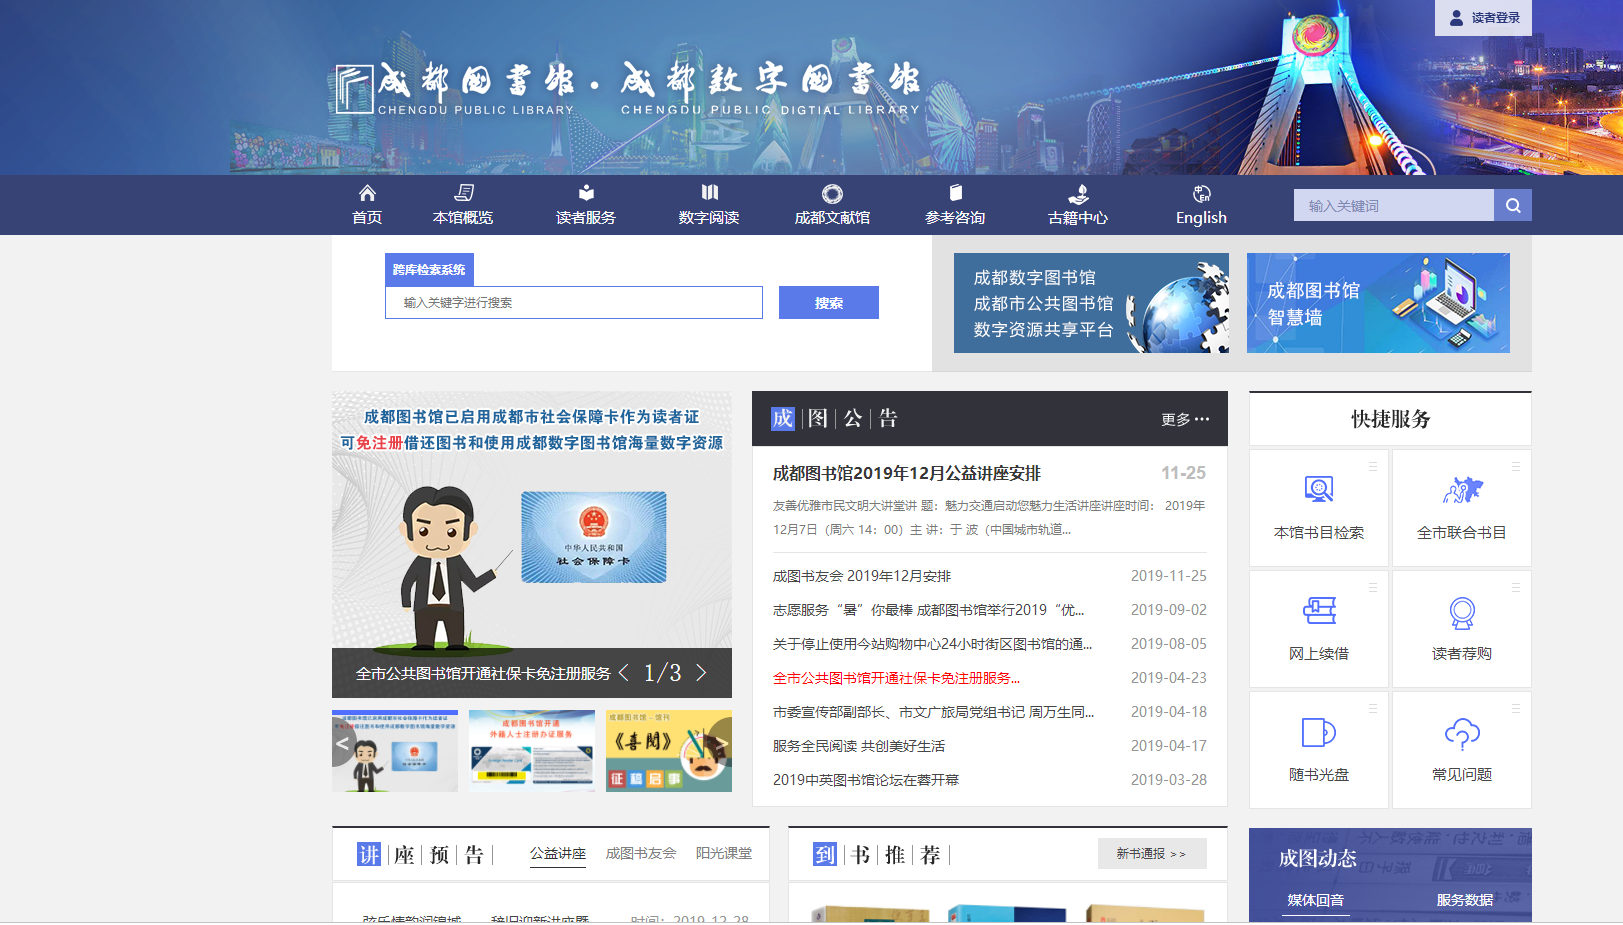Go back using the carousel previous arrow
Image resolution: width=1623 pixels, height=925 pixels.
tap(624, 673)
